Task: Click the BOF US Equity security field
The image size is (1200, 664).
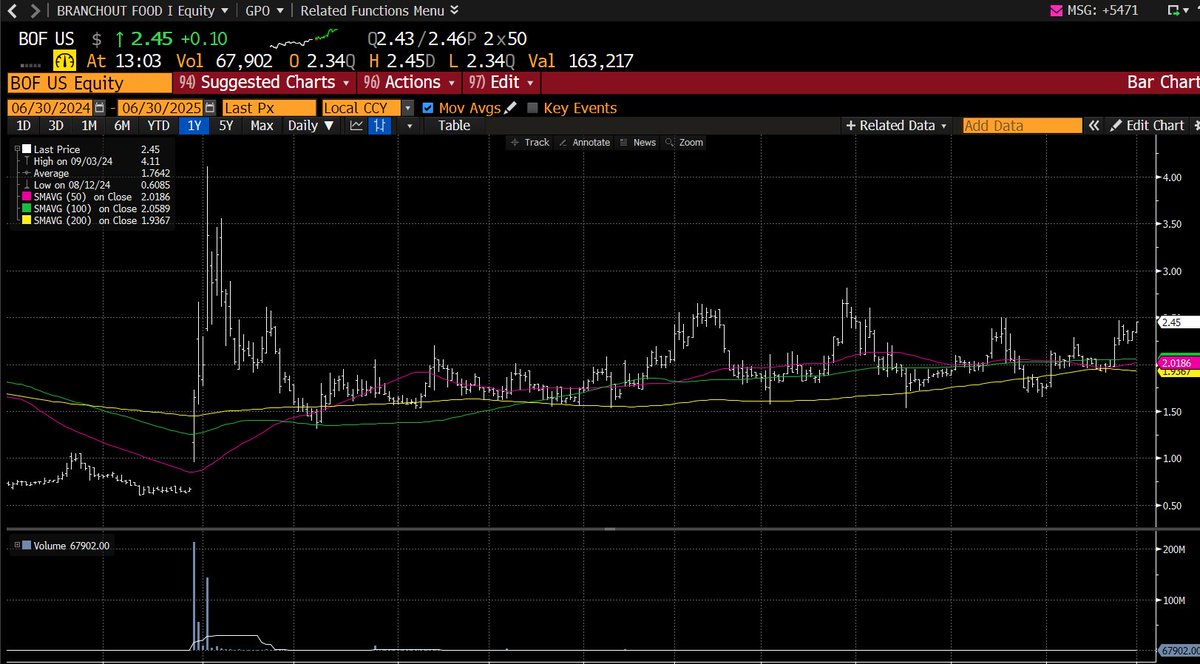Action: tap(88, 82)
